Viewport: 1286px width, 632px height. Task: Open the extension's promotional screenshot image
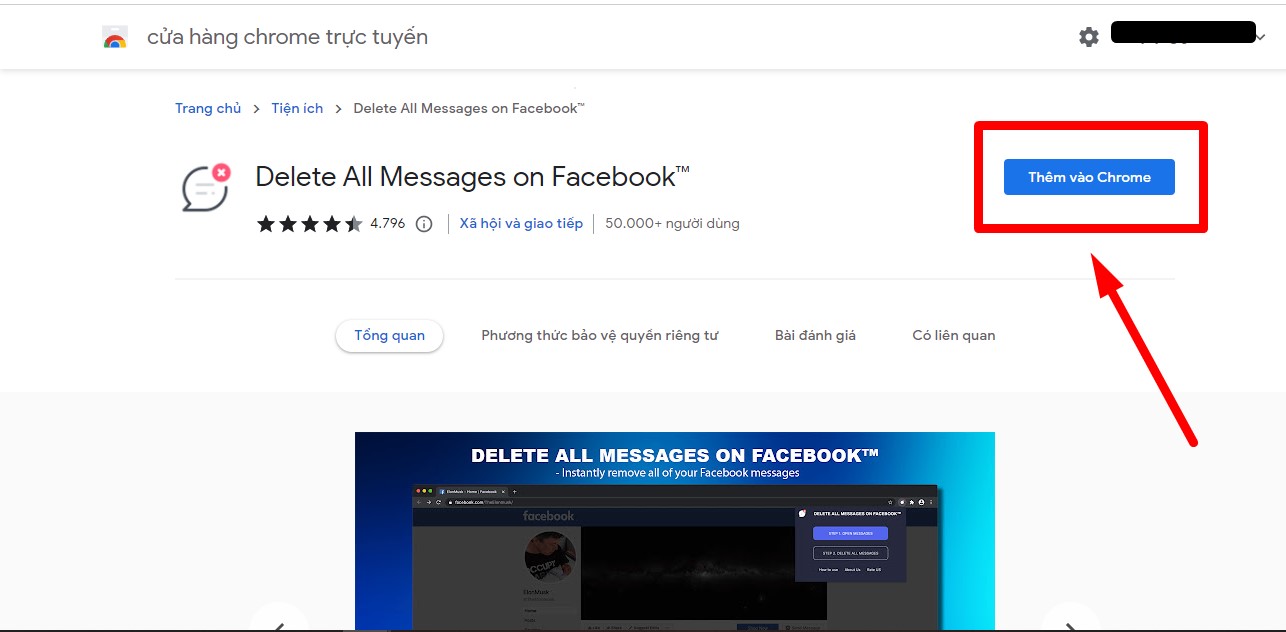(x=675, y=531)
